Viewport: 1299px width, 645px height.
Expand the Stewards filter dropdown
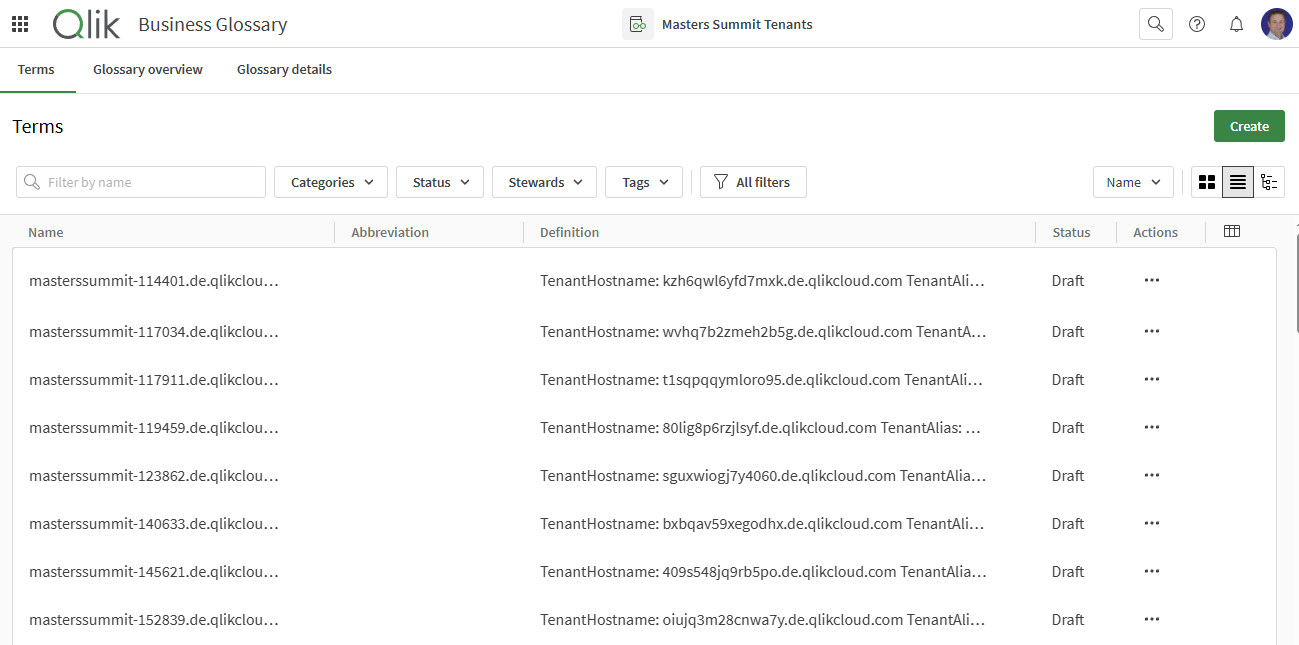544,182
